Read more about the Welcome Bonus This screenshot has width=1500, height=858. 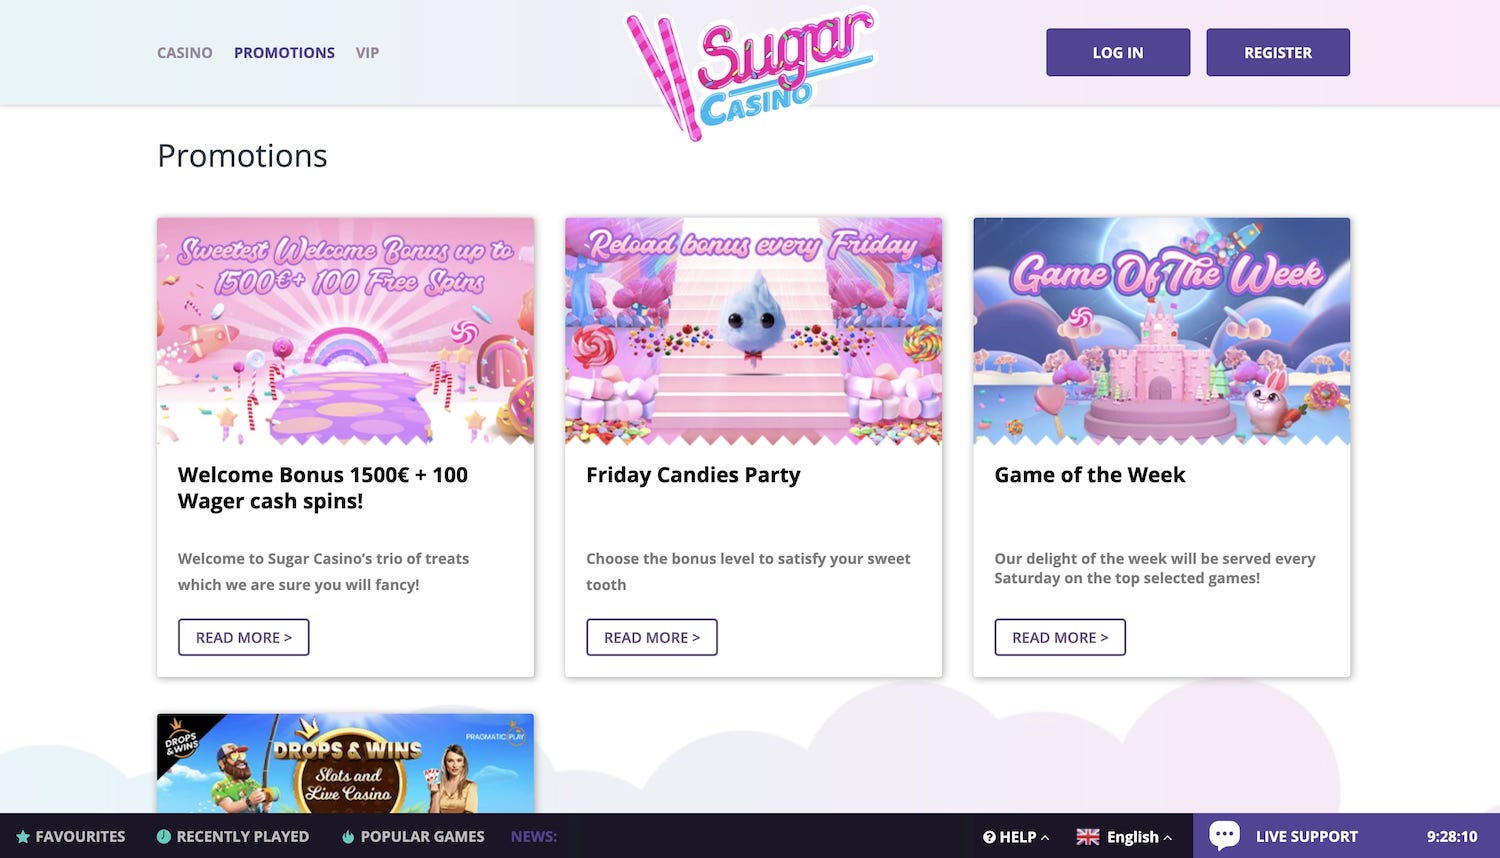click(244, 637)
